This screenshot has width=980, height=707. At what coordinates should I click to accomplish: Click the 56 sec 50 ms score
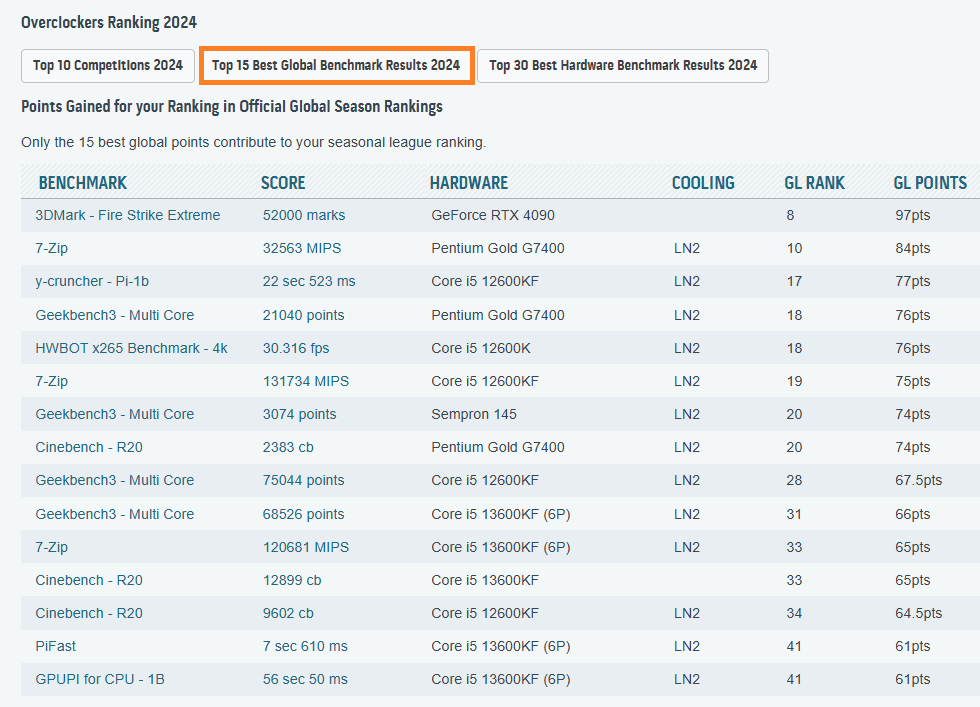[x=305, y=680]
